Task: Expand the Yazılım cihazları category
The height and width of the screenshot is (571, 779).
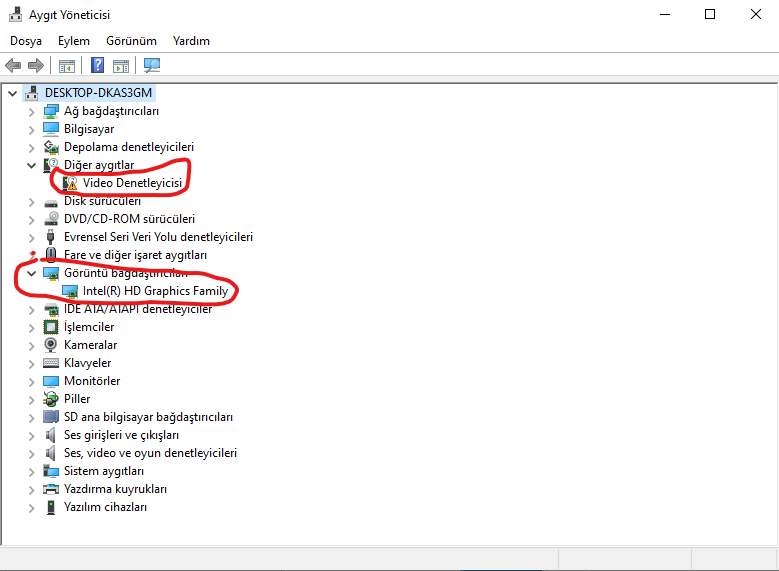Action: click(31, 507)
